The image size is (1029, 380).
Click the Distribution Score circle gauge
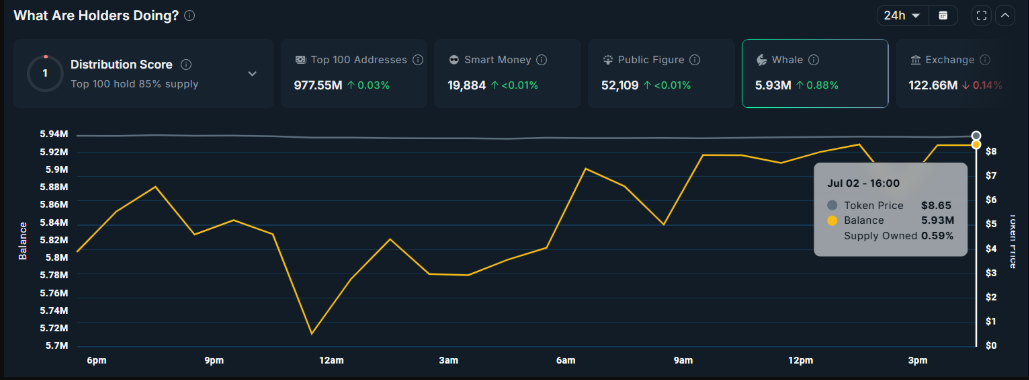pos(45,74)
